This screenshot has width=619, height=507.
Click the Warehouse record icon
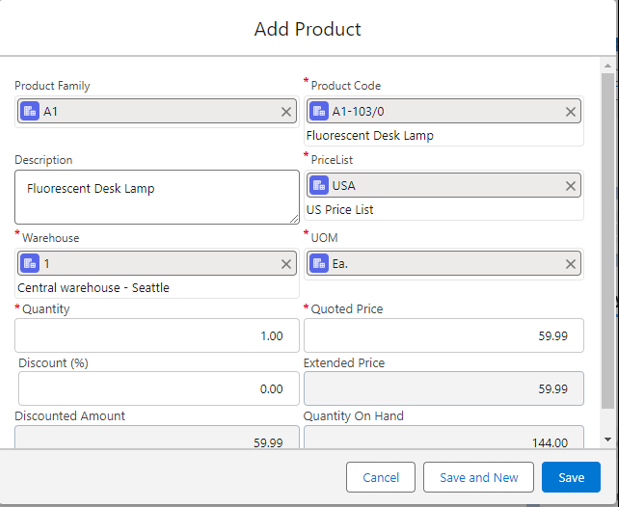coord(30,264)
